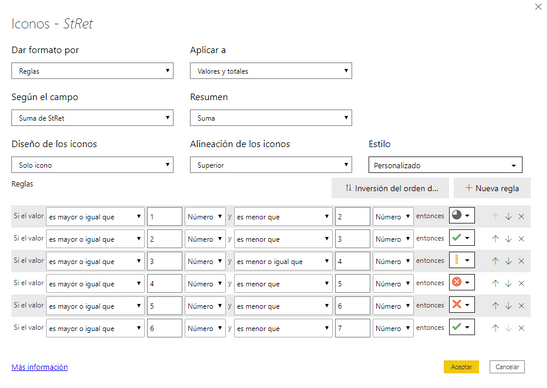This screenshot has height=388, width=547.
Task: Click the Cancelar button
Action: pyautogui.click(x=507, y=367)
